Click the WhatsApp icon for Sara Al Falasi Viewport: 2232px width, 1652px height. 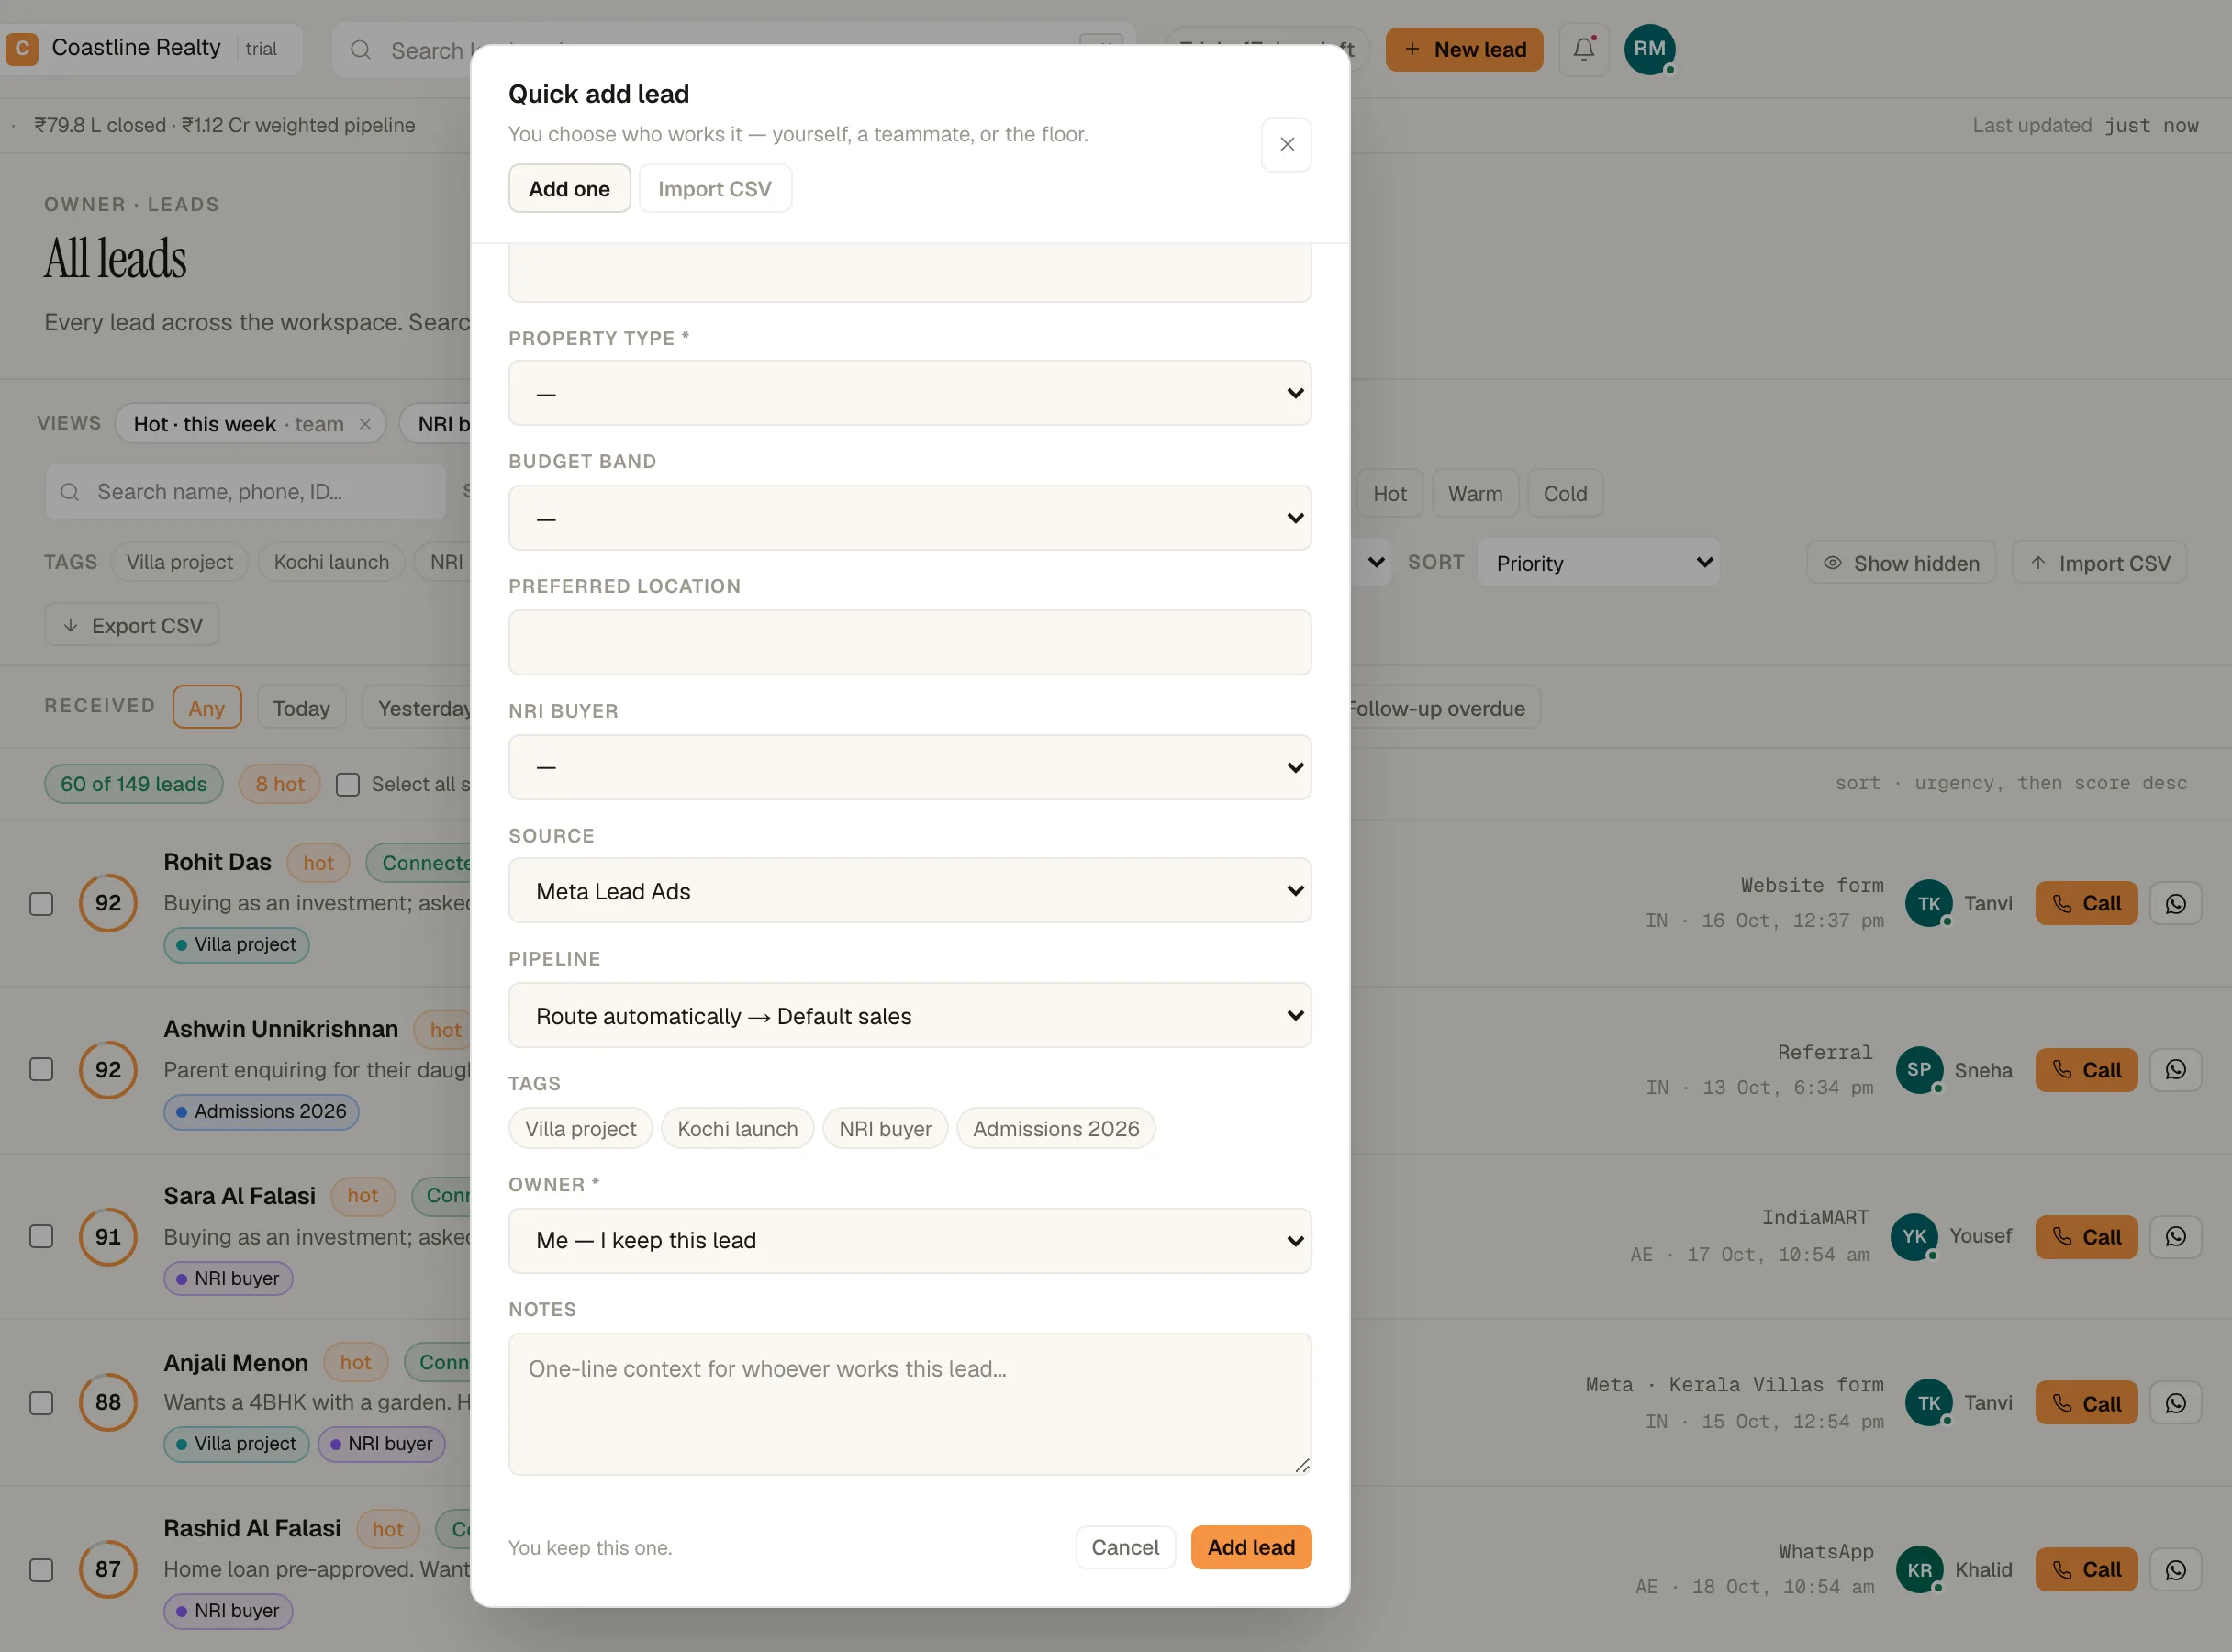coord(2175,1237)
